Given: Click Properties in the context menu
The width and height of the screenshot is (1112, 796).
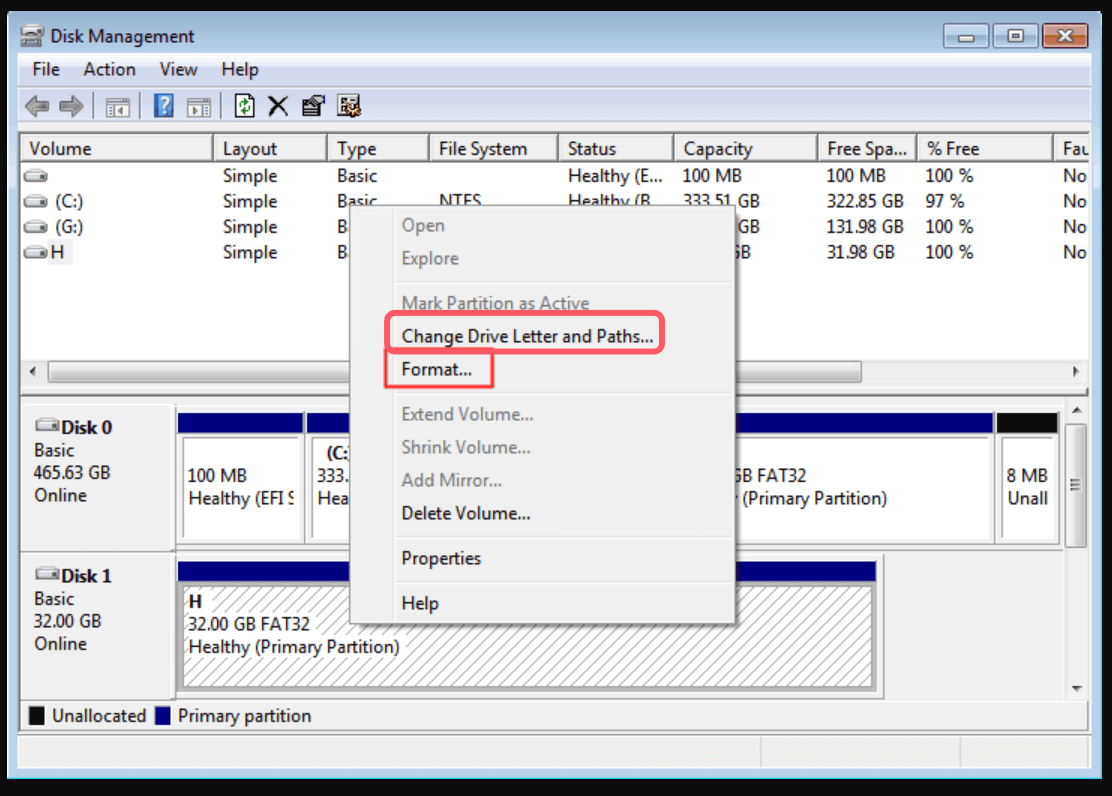Looking at the screenshot, I should click(441, 558).
